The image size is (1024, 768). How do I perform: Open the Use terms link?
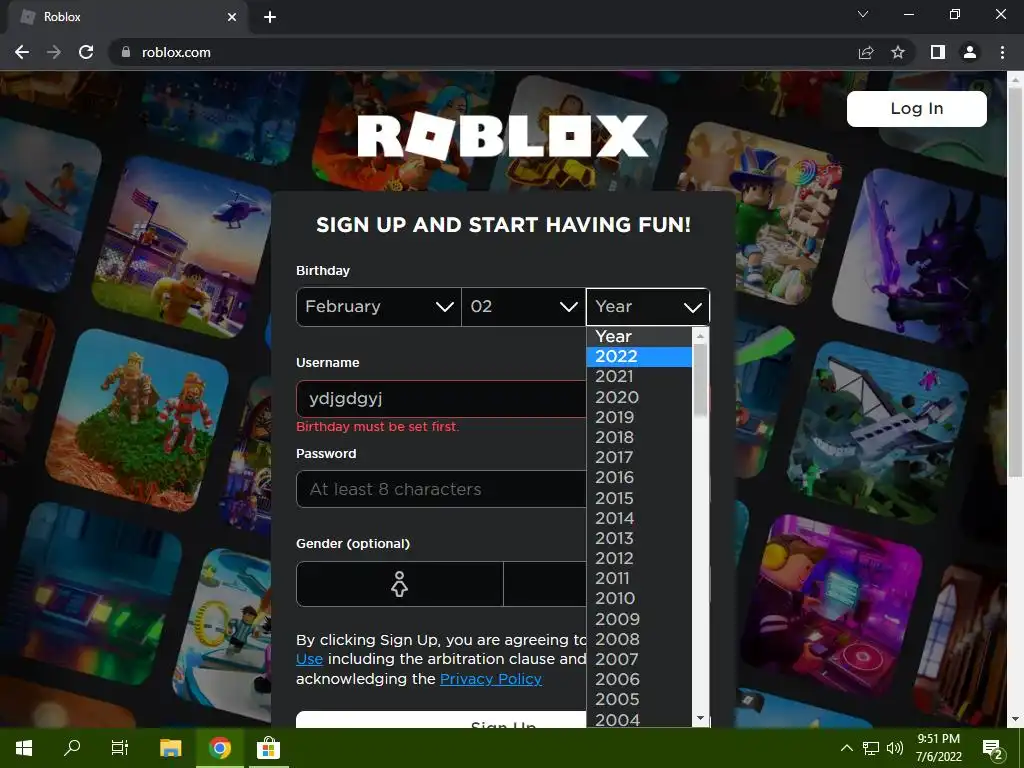click(310, 660)
